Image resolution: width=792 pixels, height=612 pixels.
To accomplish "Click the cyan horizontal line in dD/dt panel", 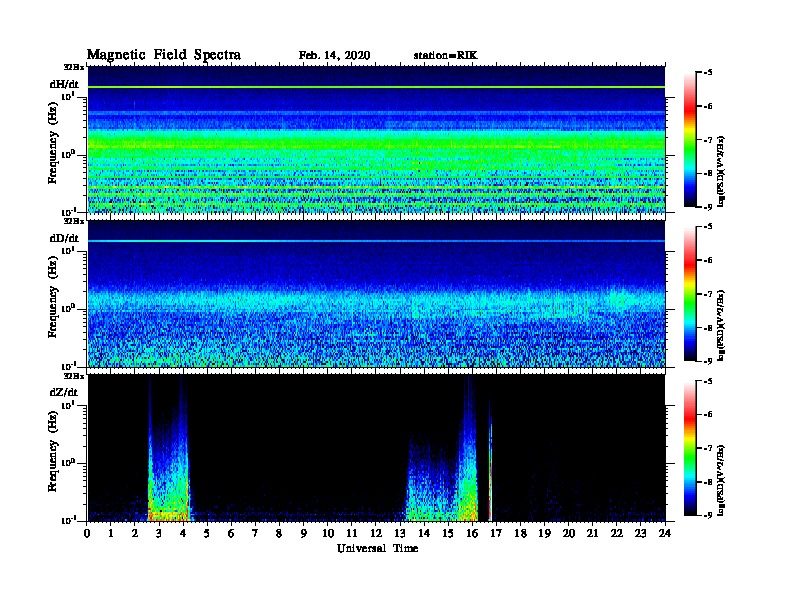I will 376,241.
